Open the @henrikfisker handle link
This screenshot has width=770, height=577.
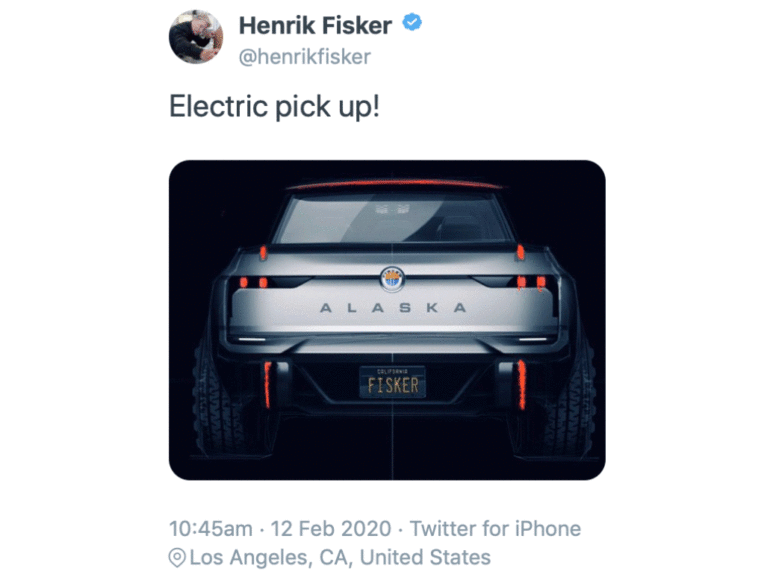tap(304, 57)
